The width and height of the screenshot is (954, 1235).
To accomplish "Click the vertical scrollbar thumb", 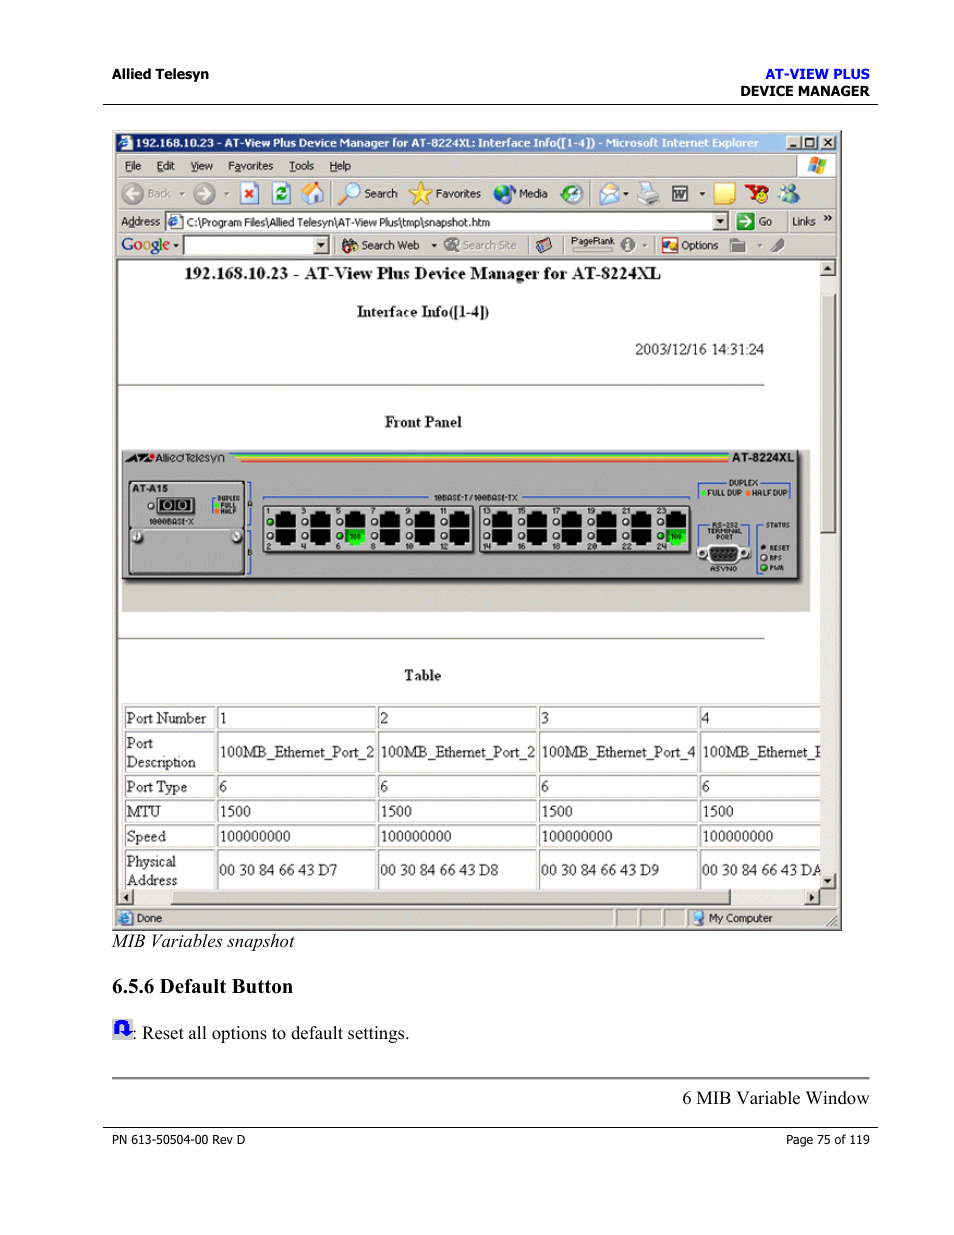I will click(827, 412).
